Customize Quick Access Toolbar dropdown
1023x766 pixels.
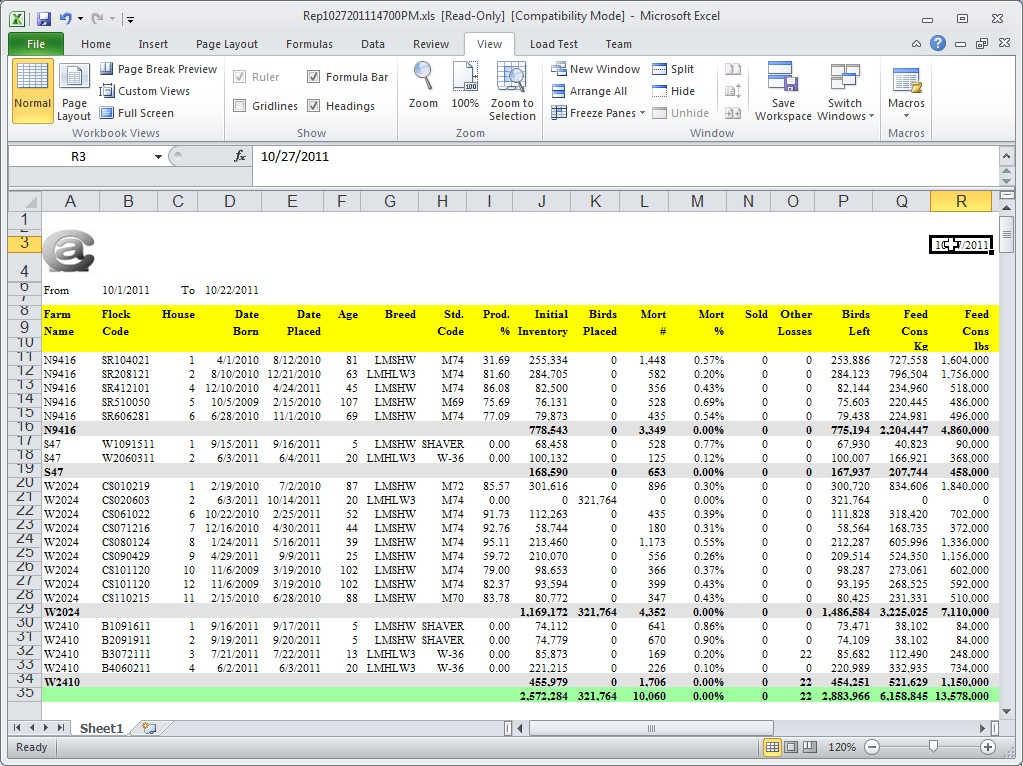pos(130,20)
